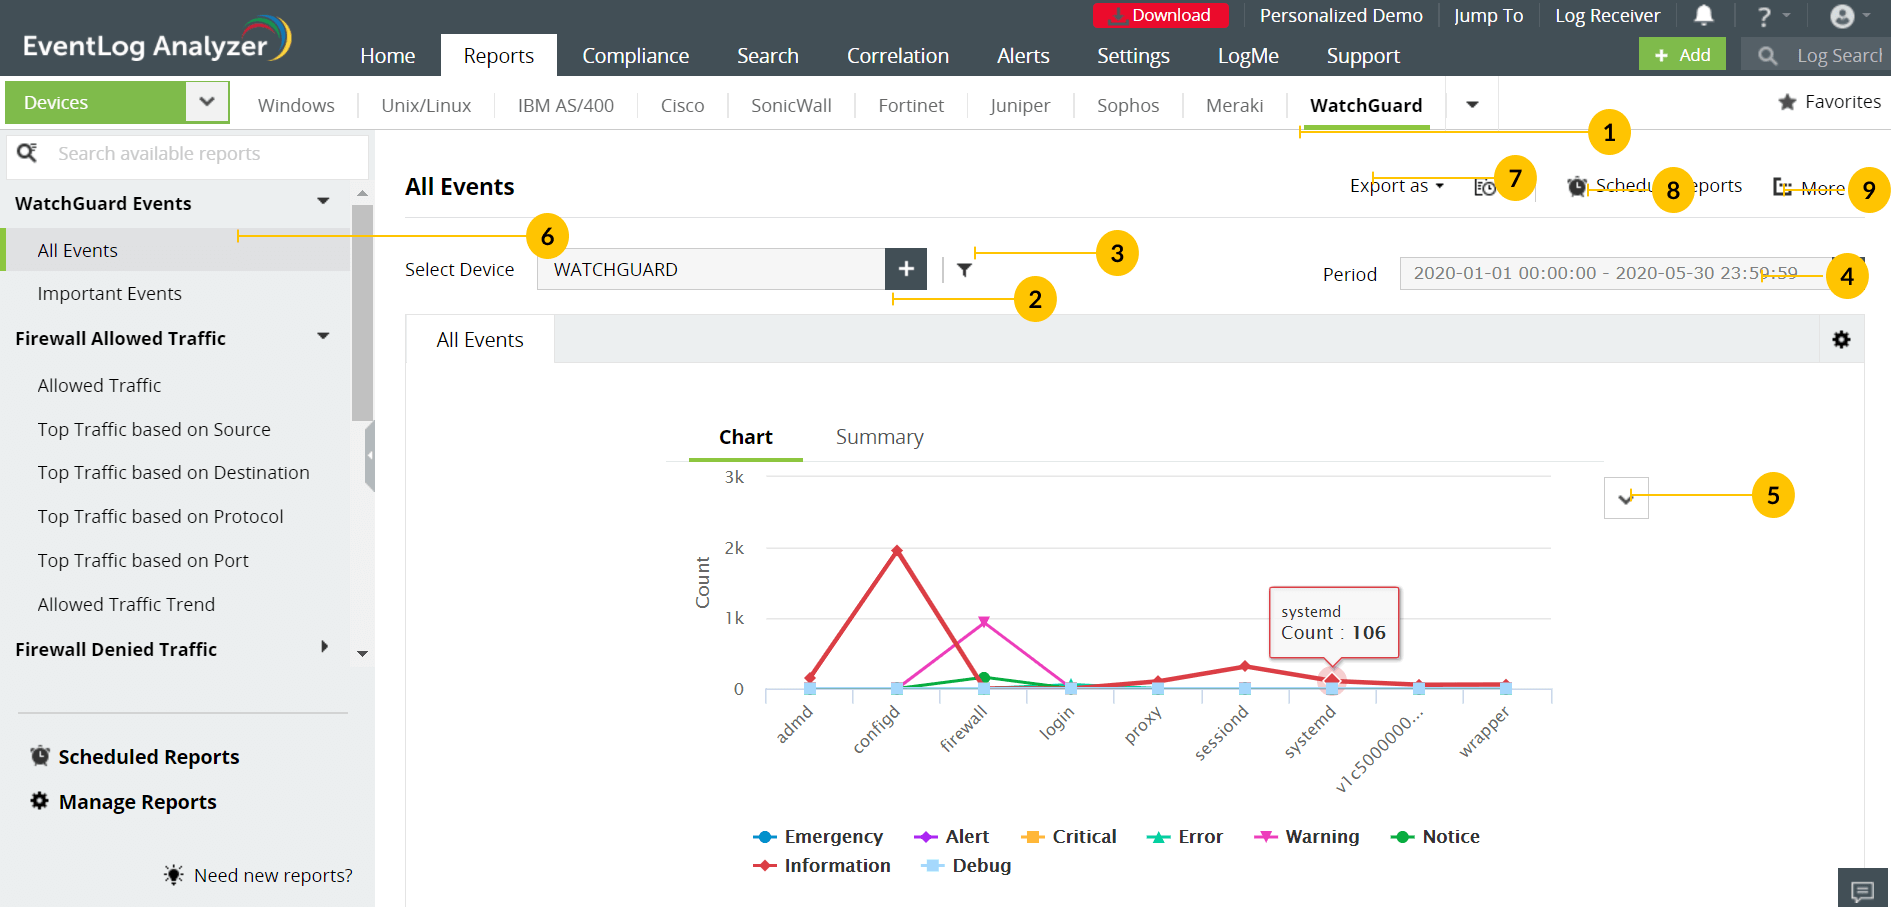Toggle the Warning series in the legend
1891x907 pixels.
pyautogui.click(x=1306, y=837)
